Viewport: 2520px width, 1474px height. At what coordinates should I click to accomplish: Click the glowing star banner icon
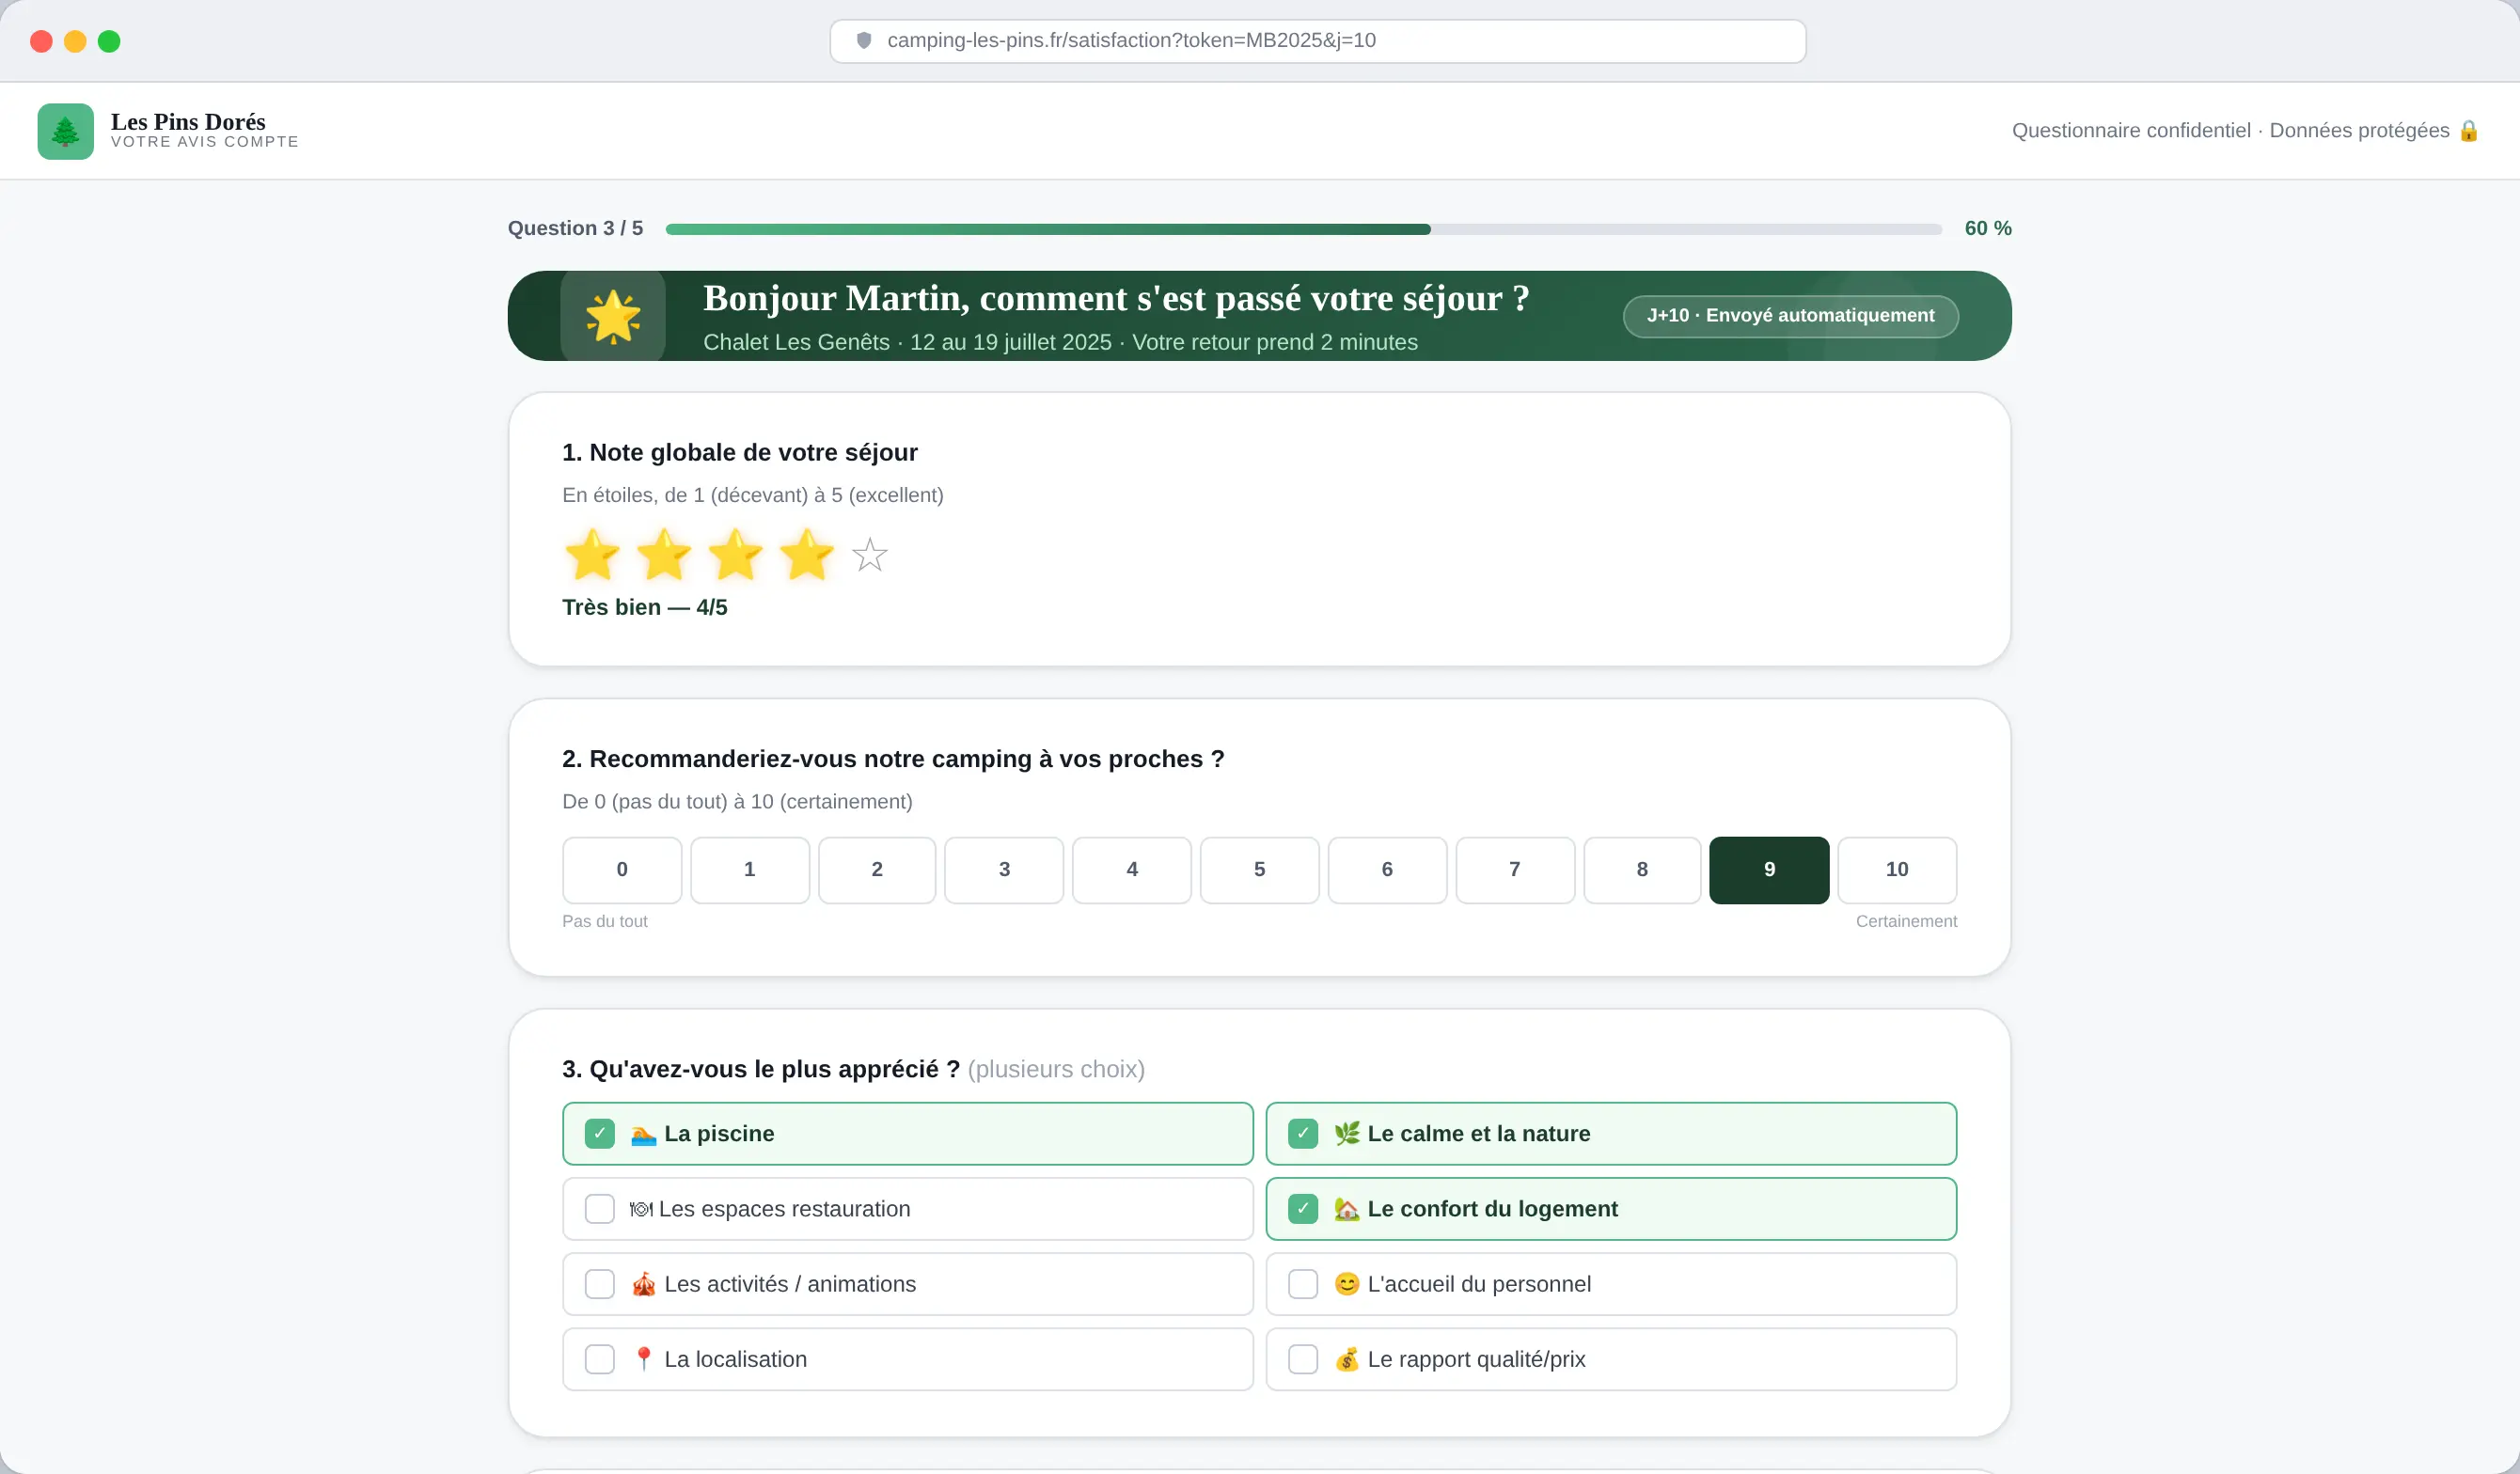[x=612, y=316]
